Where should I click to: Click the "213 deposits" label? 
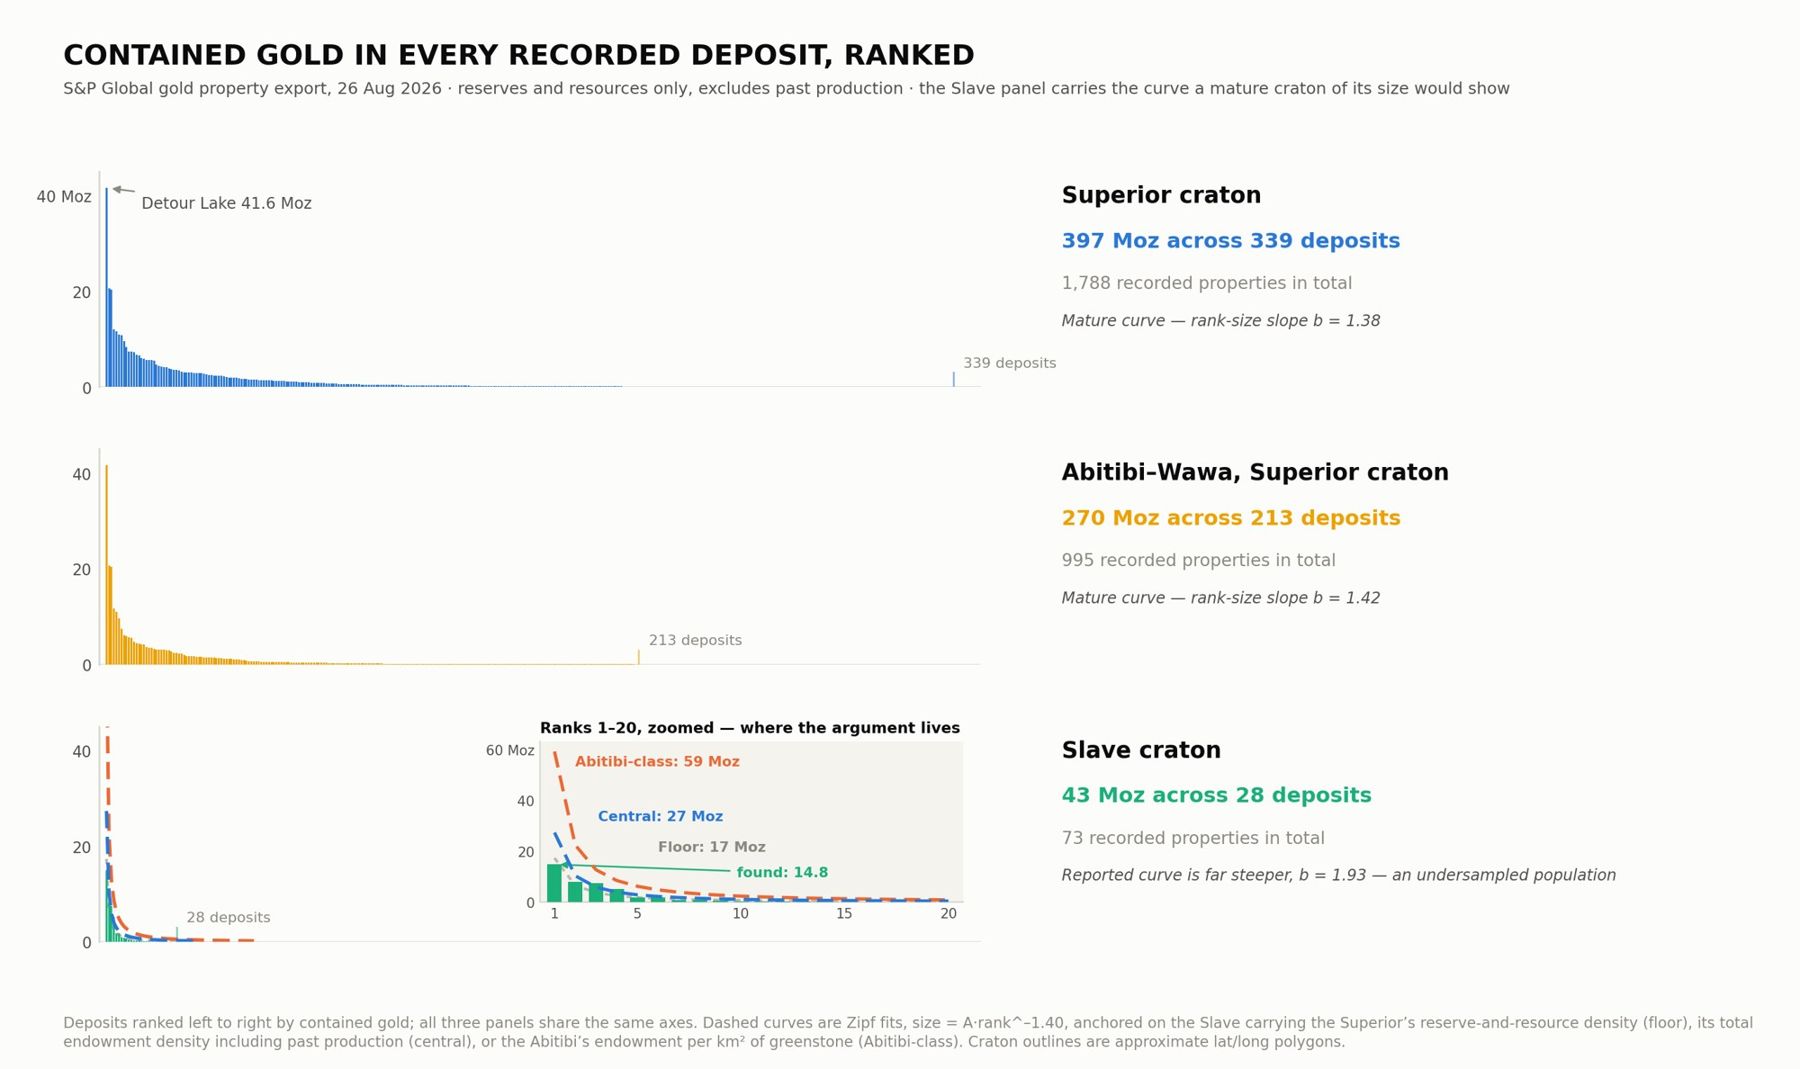[695, 640]
